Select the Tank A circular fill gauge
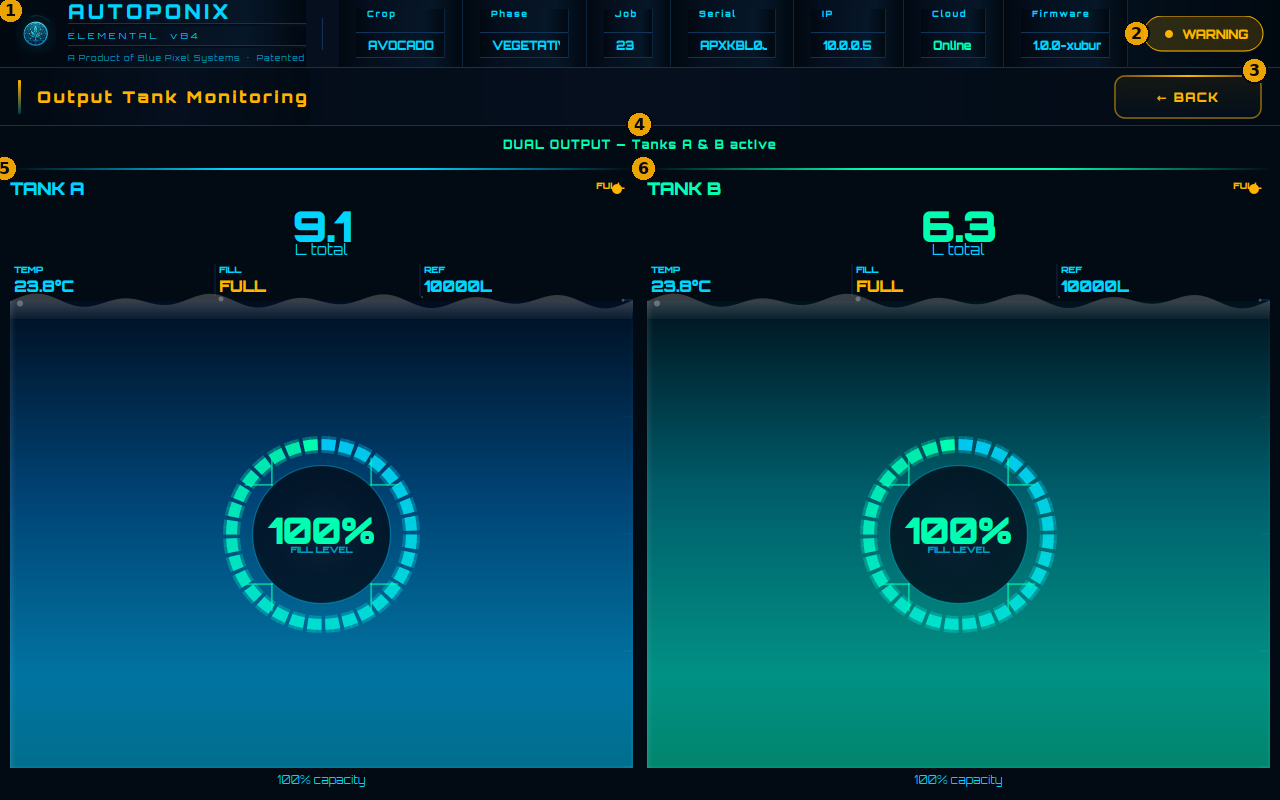The width and height of the screenshot is (1280, 800). point(321,534)
